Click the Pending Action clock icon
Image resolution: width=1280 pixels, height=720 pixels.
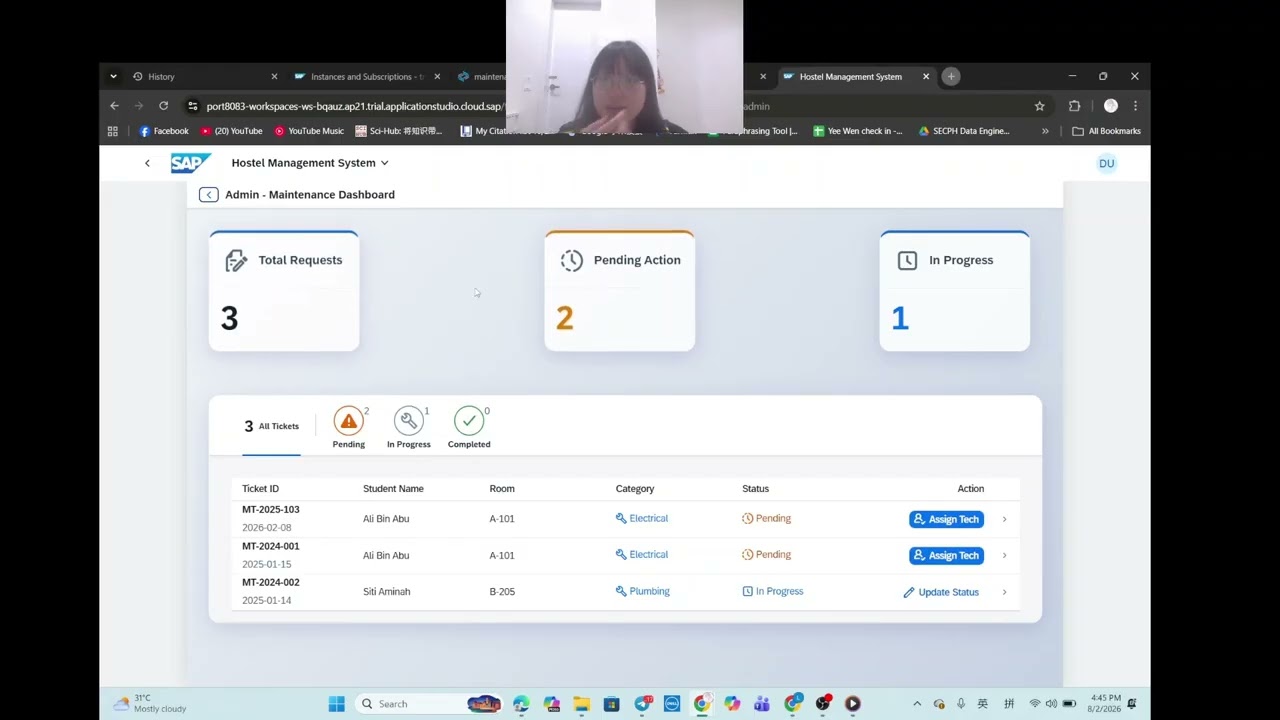571,260
